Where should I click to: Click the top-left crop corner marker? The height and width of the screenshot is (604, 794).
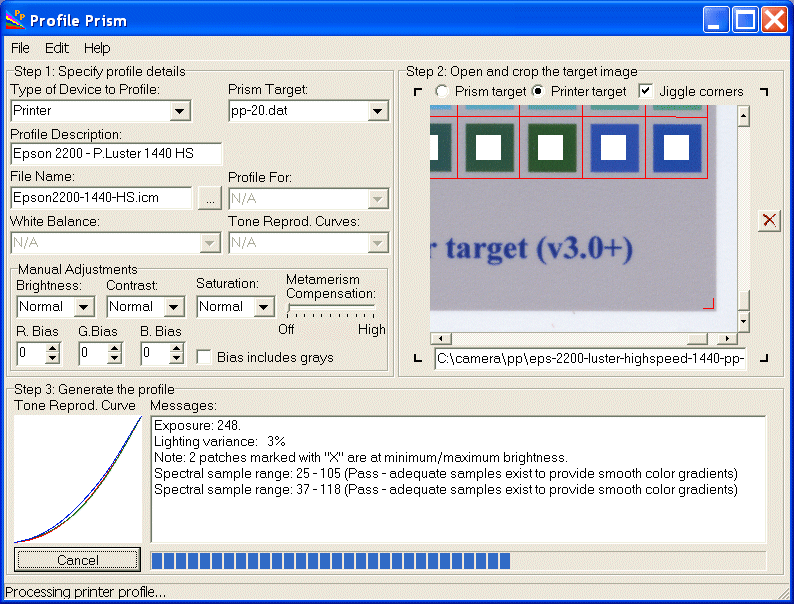pos(418,92)
